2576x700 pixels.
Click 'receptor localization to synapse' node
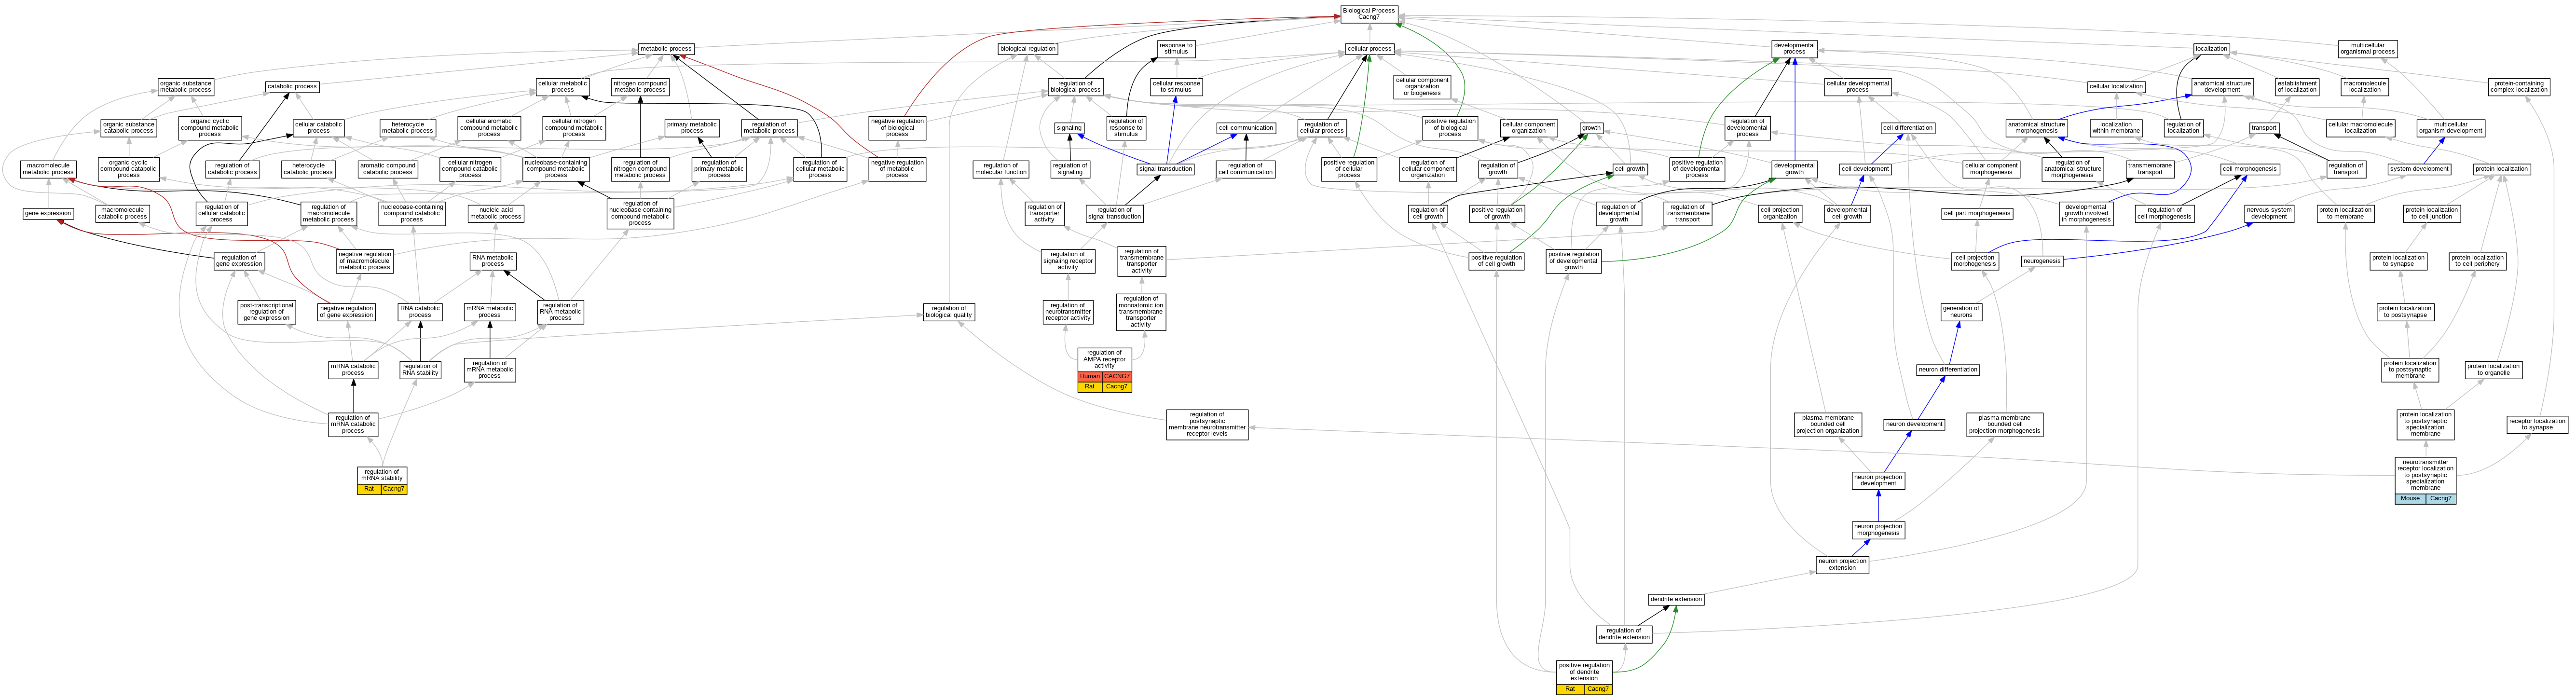tap(2537, 424)
